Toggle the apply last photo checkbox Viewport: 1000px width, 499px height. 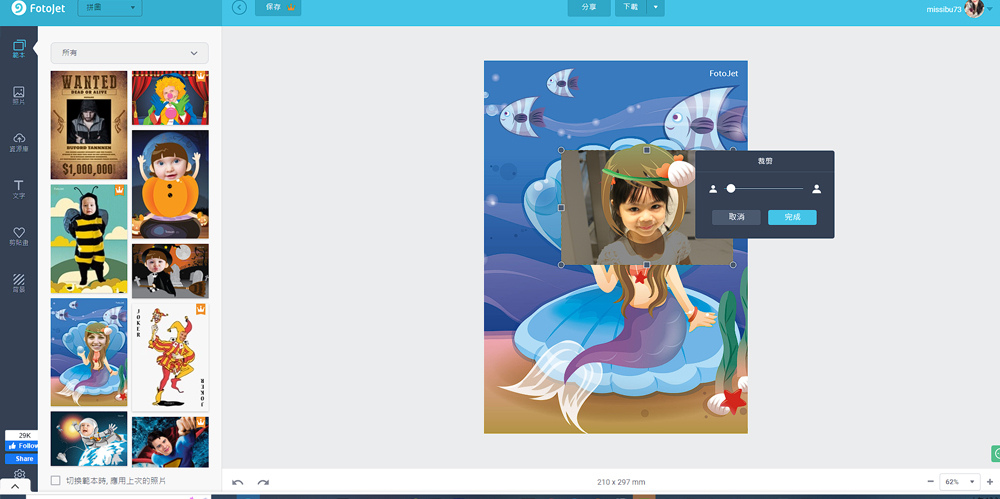coord(55,480)
